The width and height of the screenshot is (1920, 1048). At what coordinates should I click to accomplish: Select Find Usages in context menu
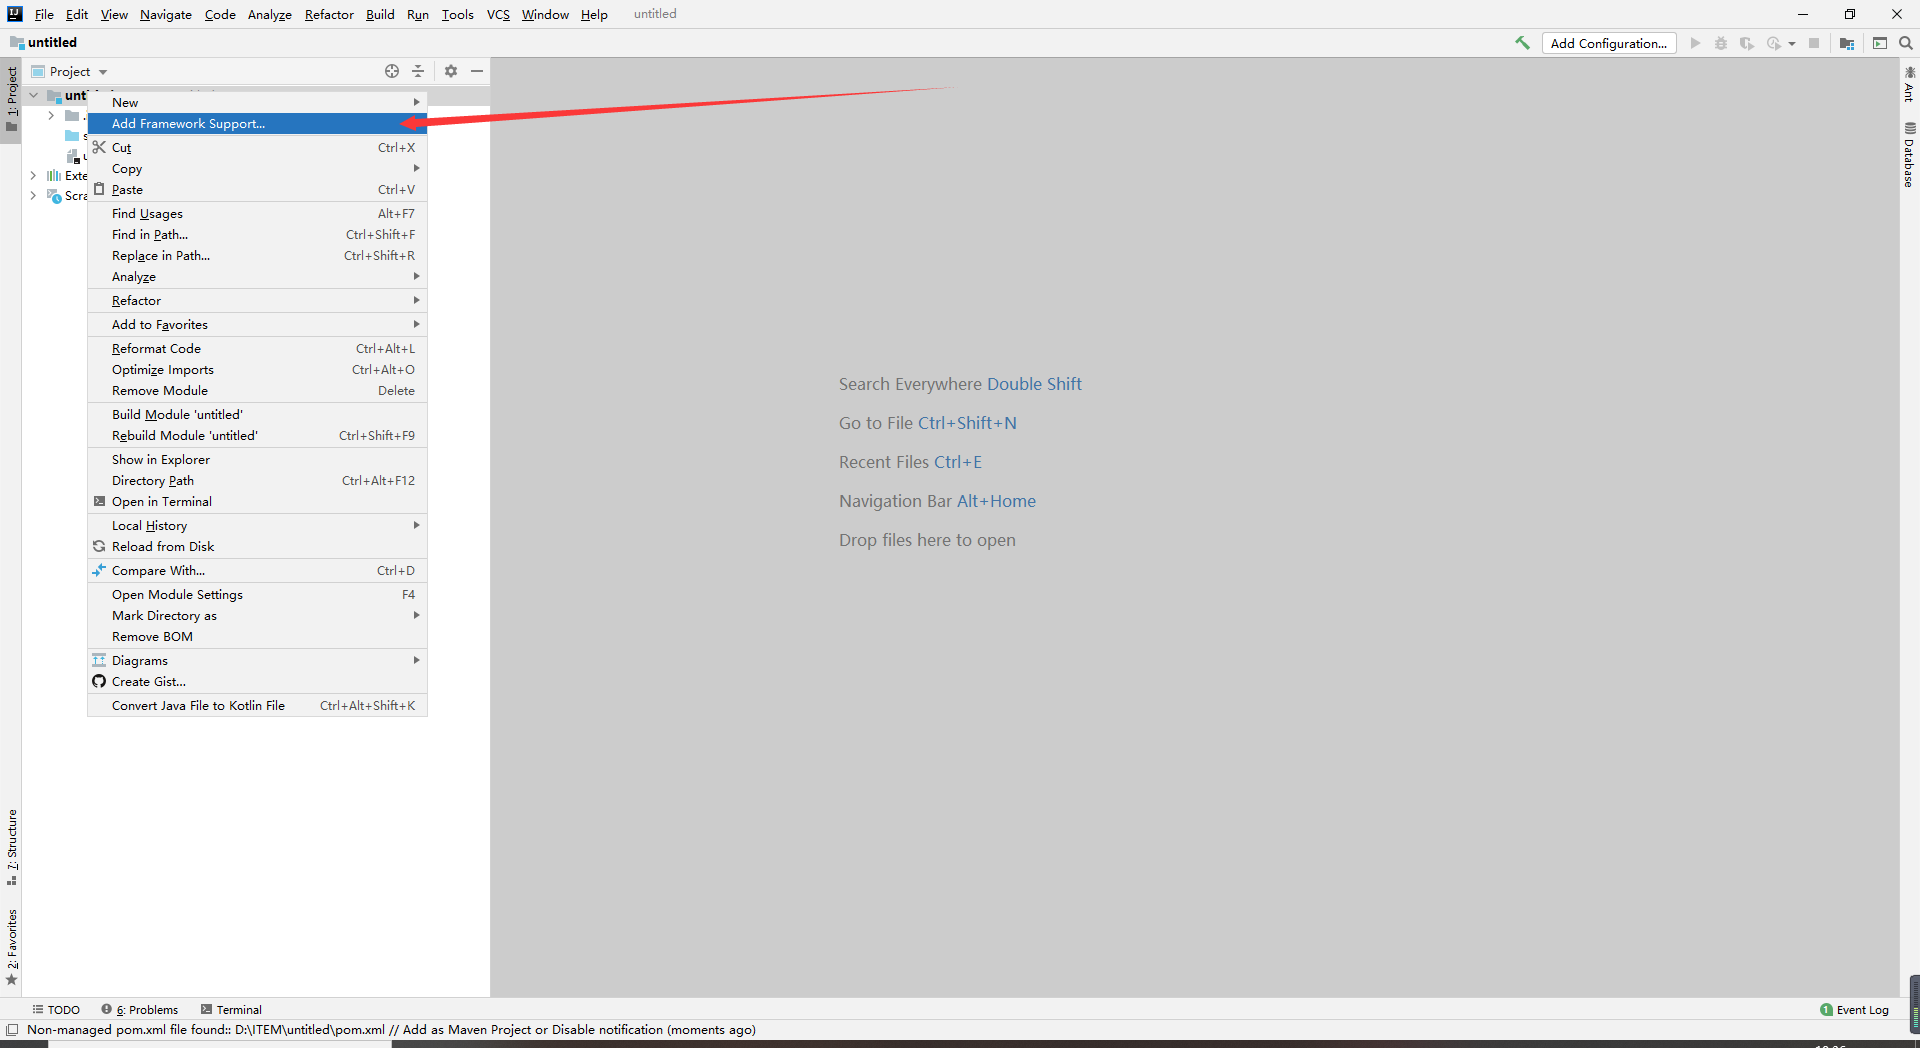pyautogui.click(x=257, y=213)
